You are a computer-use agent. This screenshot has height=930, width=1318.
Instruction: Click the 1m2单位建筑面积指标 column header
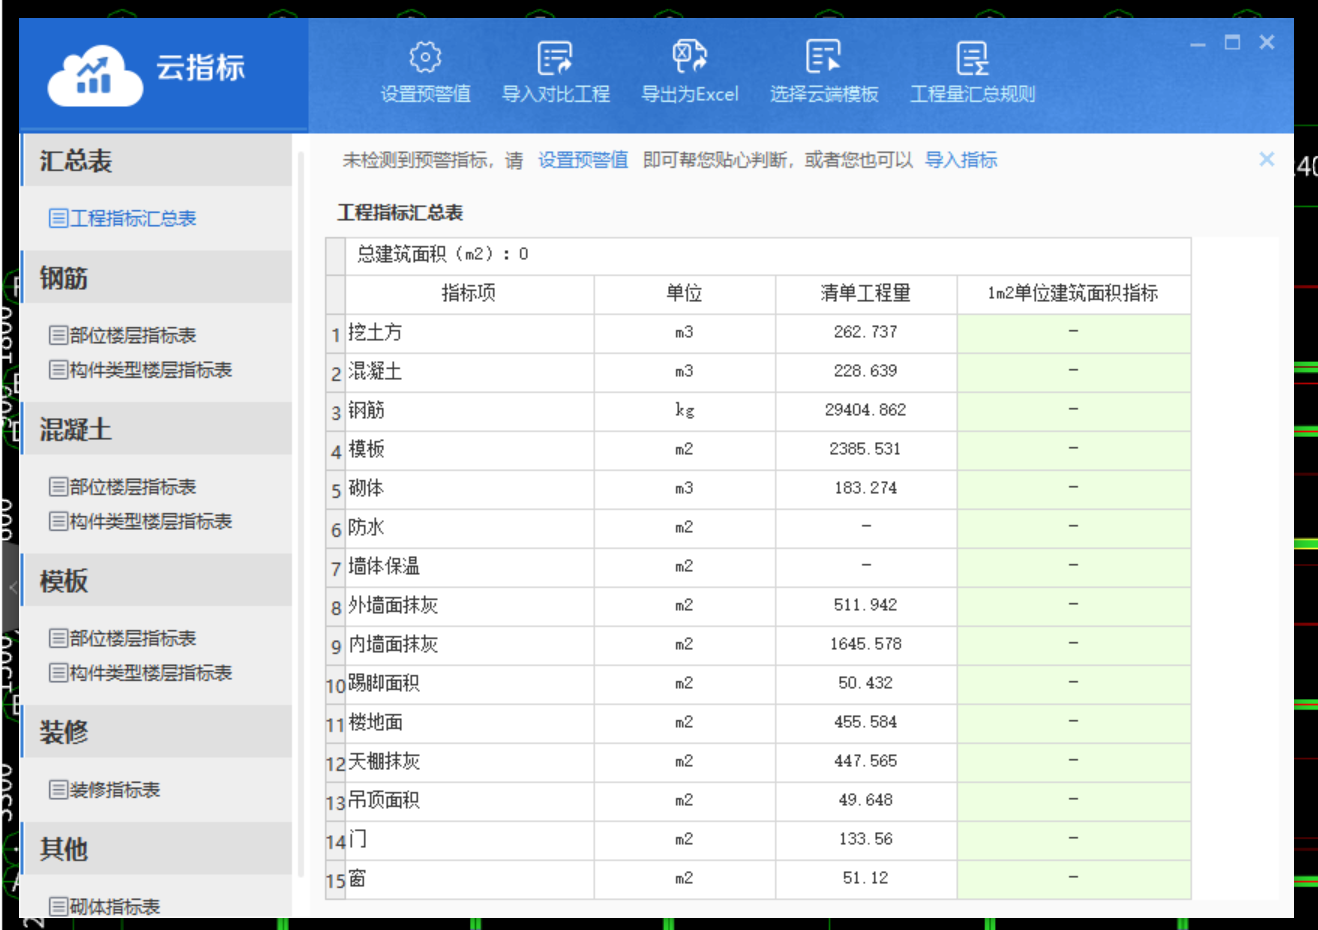[x=1073, y=293]
